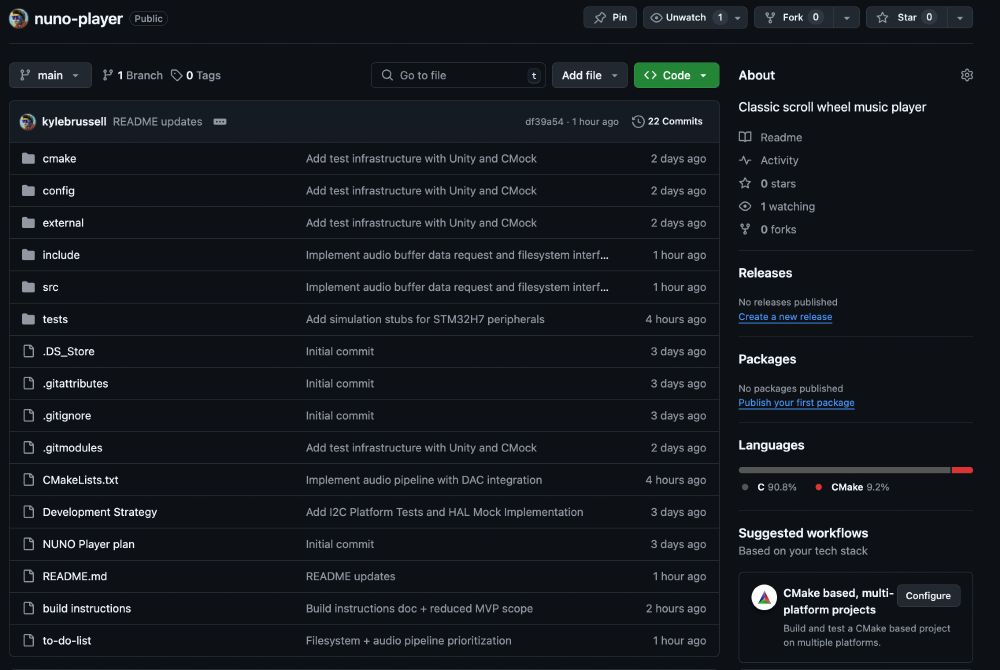Open the main branch selector
1000x670 pixels.
(50, 75)
